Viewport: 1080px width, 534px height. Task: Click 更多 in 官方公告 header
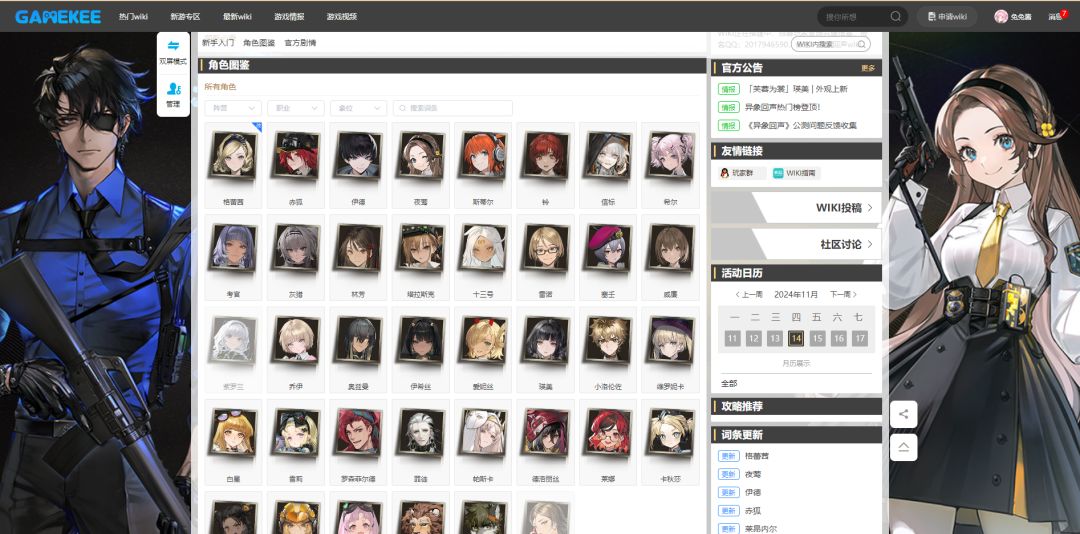click(x=868, y=68)
